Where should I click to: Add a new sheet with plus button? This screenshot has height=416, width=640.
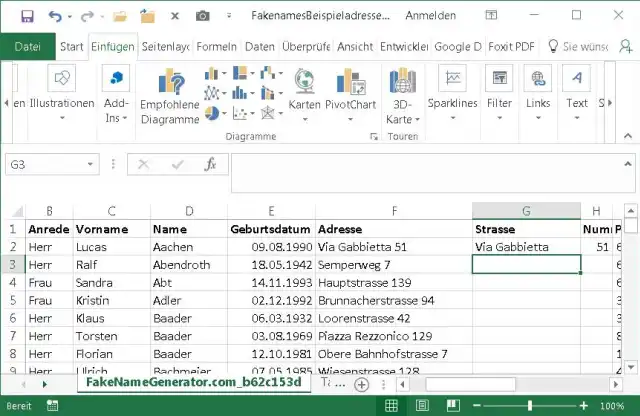point(362,384)
